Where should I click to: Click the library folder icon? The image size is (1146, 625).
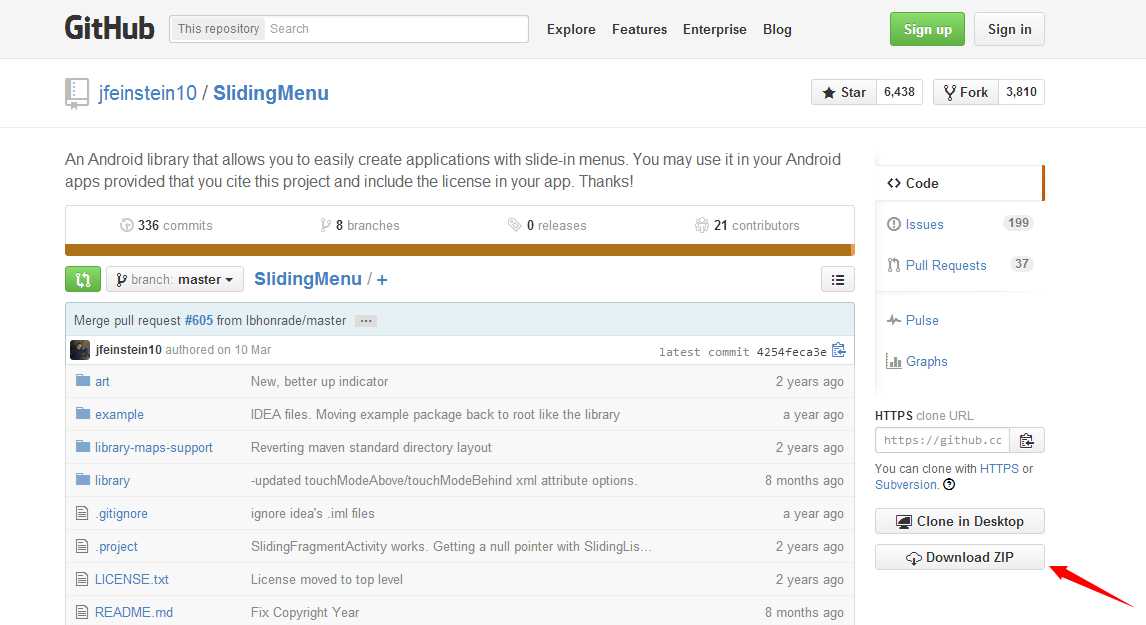pyautogui.click(x=83, y=480)
